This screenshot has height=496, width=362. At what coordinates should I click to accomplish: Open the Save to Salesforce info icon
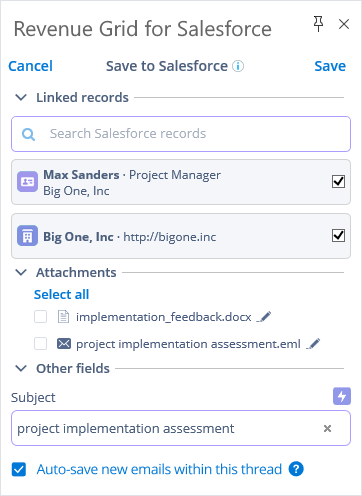pyautogui.click(x=238, y=66)
